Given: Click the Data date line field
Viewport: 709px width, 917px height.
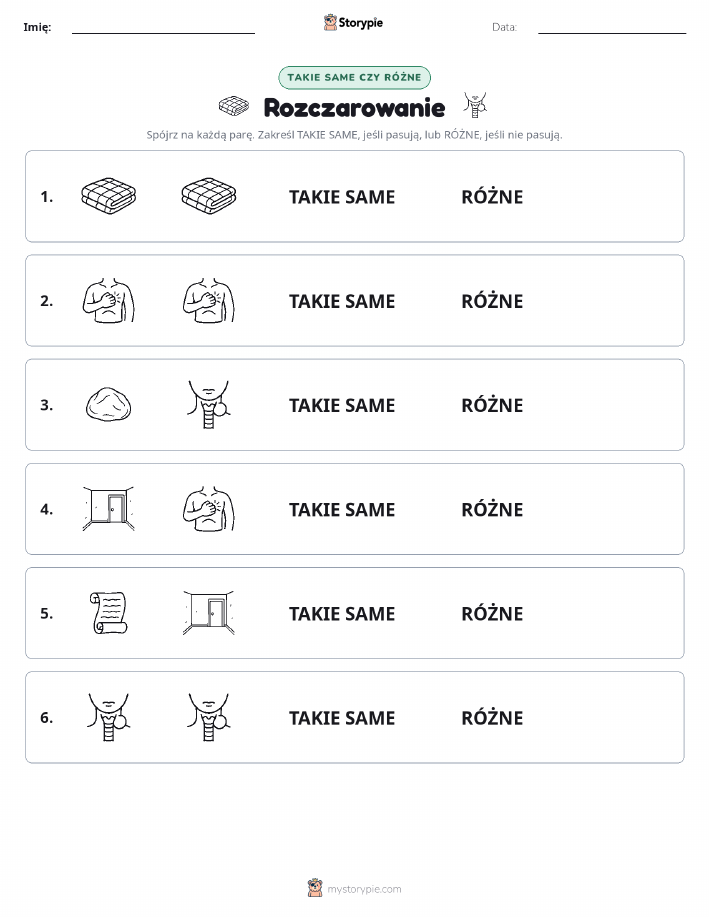Looking at the screenshot, I should [612, 27].
